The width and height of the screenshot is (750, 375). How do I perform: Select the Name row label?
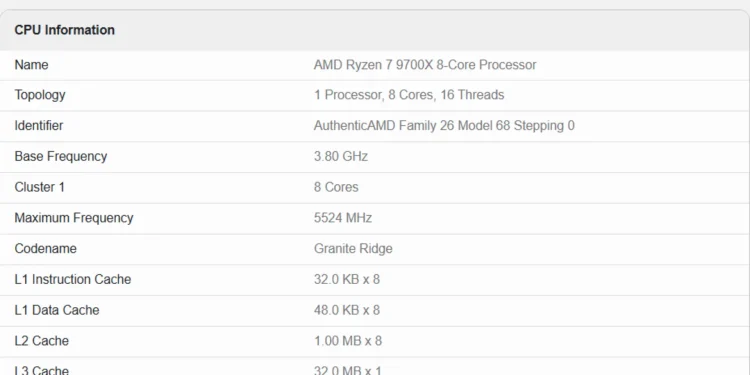click(31, 65)
